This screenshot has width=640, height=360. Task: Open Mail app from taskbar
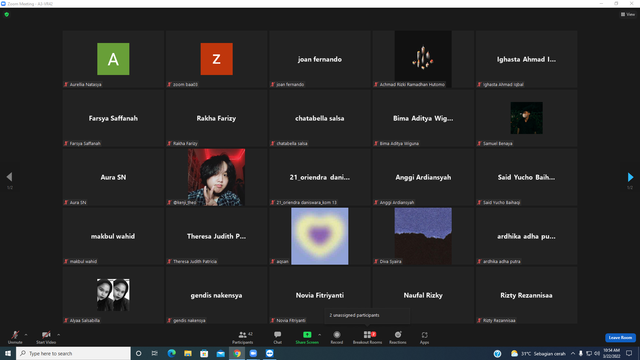pyautogui.click(x=220, y=353)
